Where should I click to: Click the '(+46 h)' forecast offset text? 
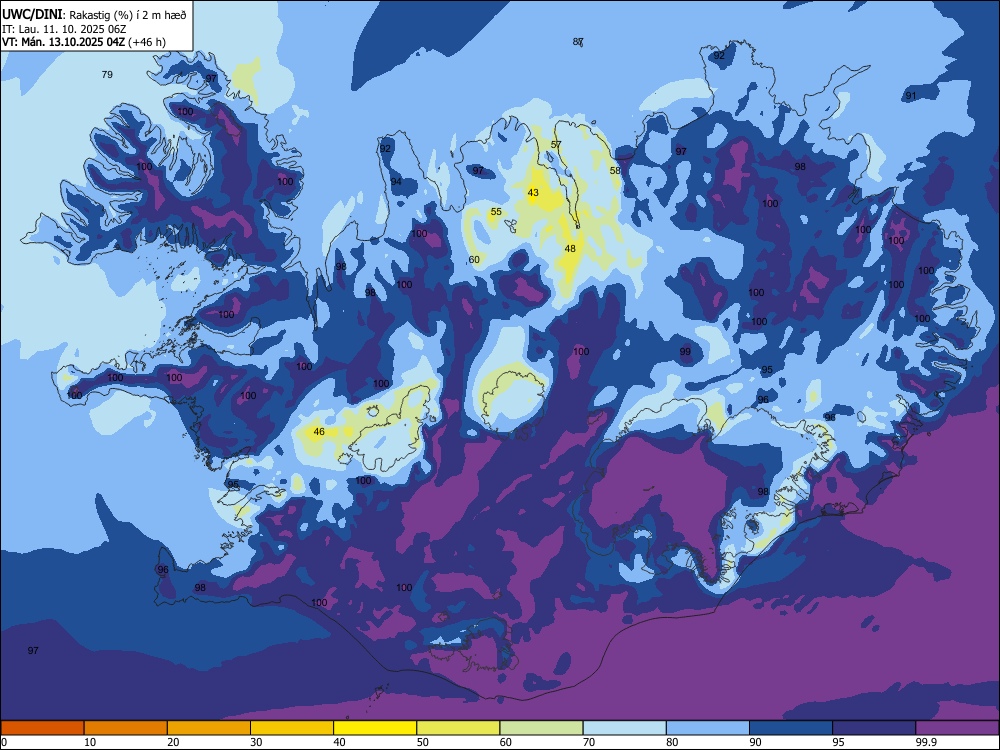(x=147, y=42)
